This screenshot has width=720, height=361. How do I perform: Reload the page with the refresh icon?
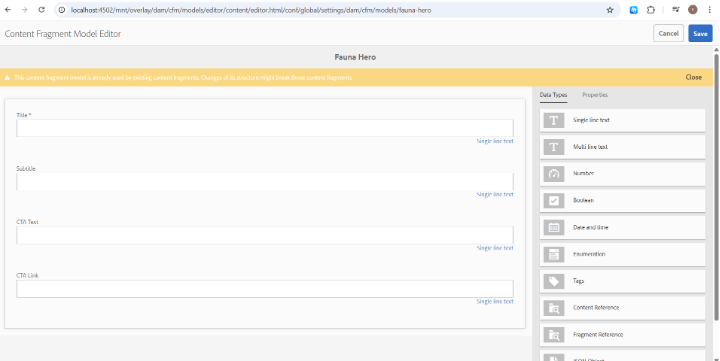pyautogui.click(x=41, y=10)
